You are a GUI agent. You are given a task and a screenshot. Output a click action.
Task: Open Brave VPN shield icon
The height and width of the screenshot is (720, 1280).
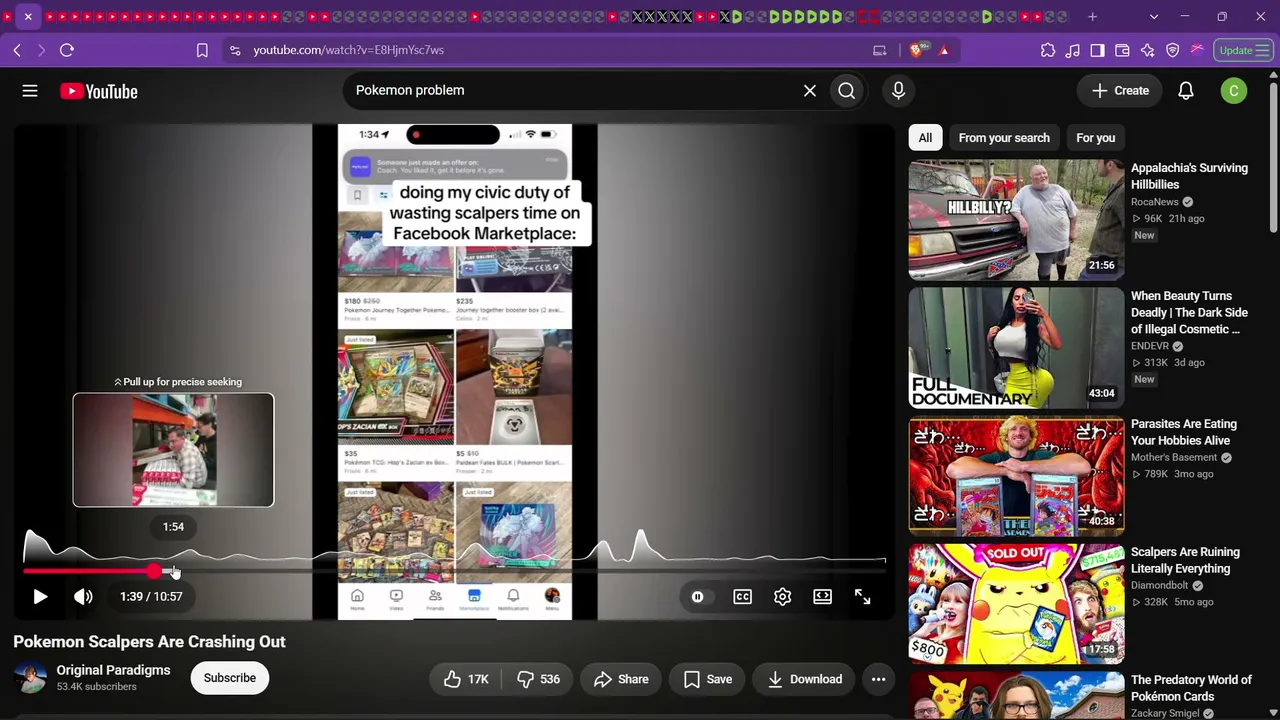point(1172,50)
